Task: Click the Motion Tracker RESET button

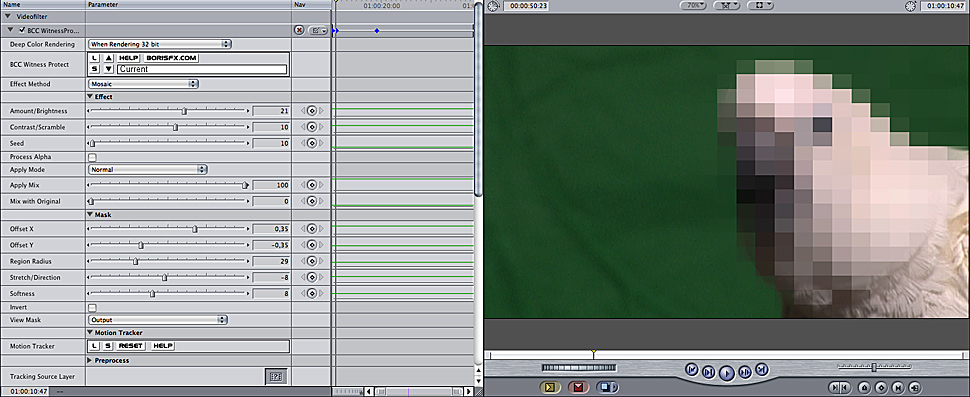Action: [131, 346]
